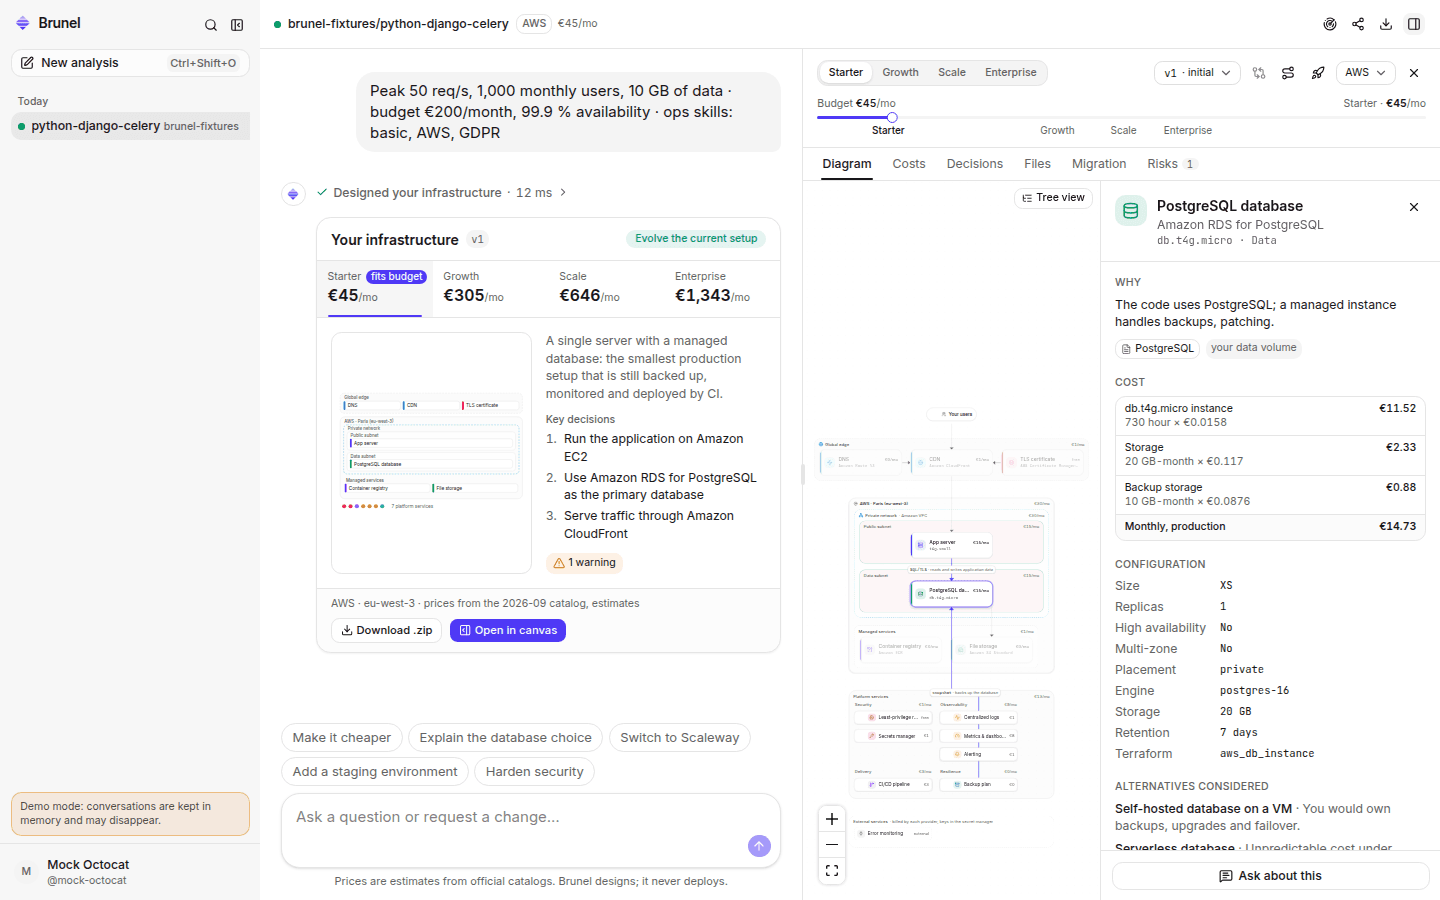Click the radar icon in the top bar
This screenshot has width=1440, height=900.
click(x=1330, y=24)
